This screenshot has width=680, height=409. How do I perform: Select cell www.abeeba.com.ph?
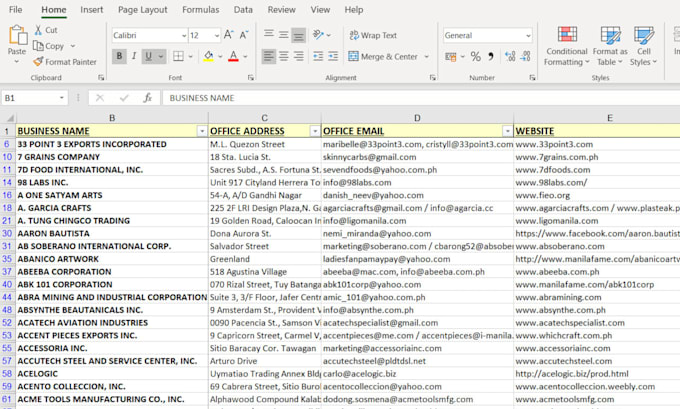[597, 272]
